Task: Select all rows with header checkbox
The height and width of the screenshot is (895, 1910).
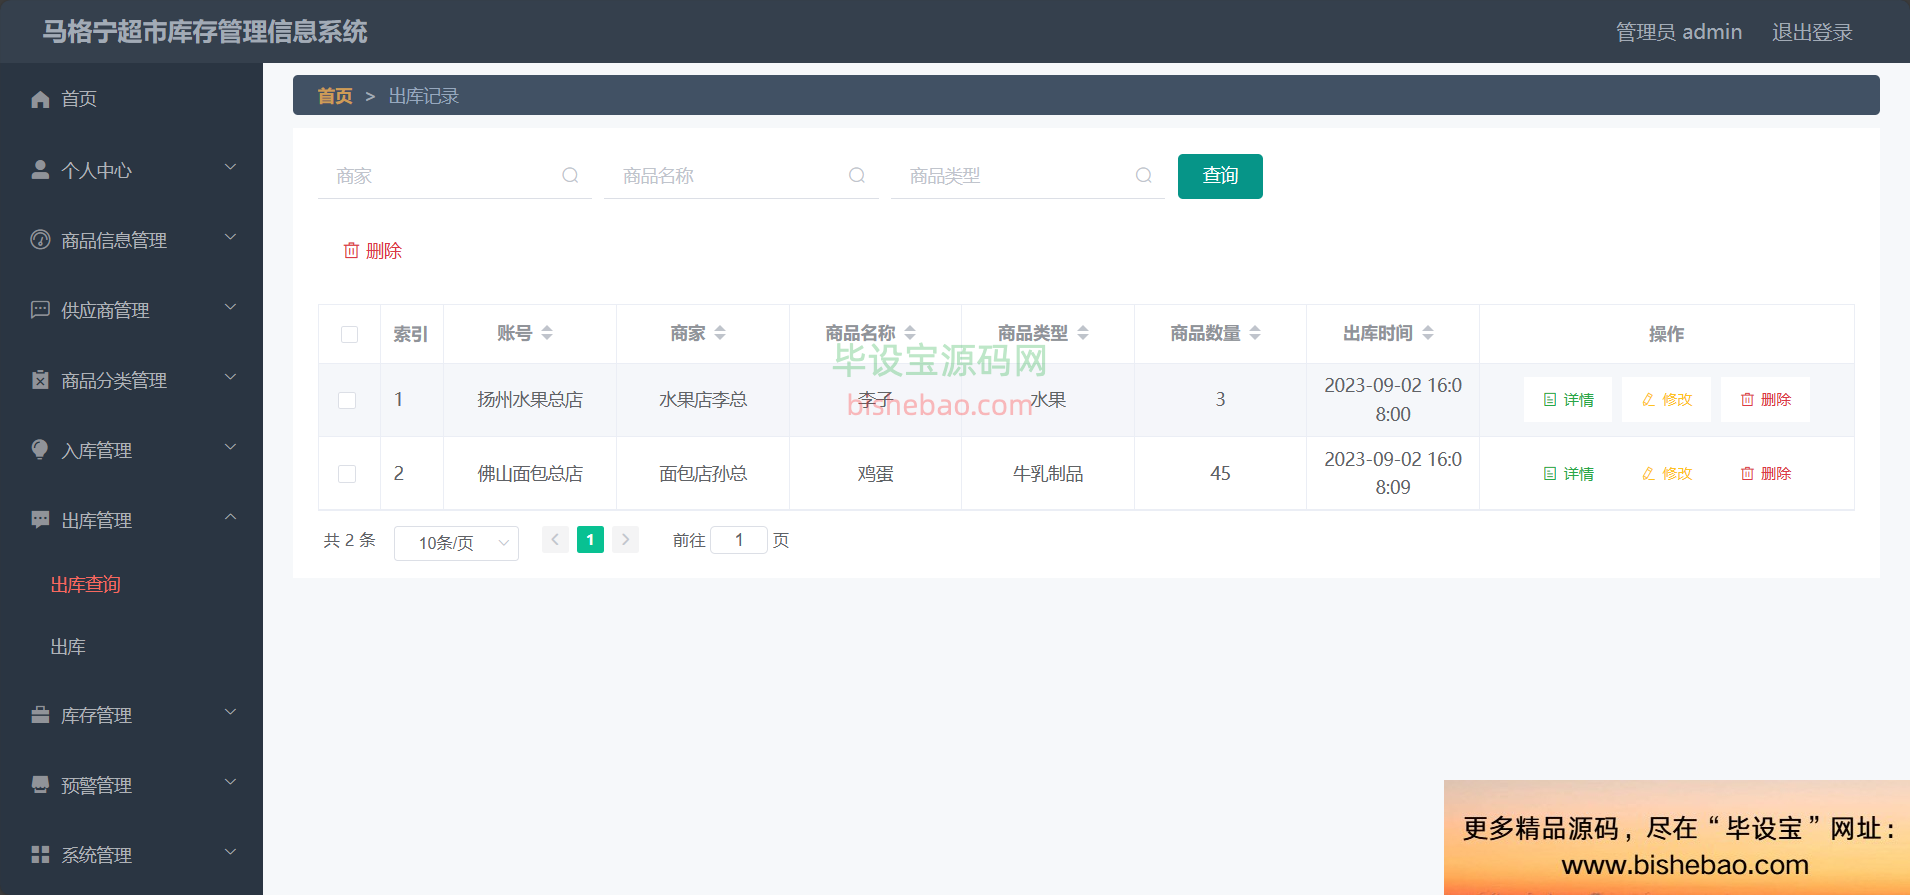Action: coord(349,334)
